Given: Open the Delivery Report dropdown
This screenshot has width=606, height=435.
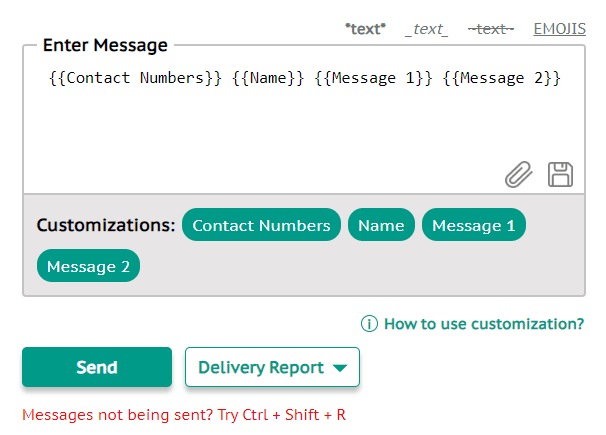Looking at the screenshot, I should pos(272,367).
